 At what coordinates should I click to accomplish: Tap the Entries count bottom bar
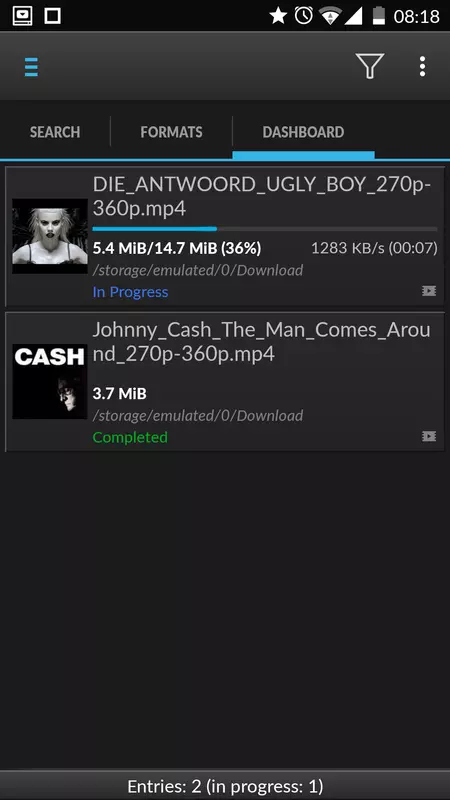[x=225, y=786]
